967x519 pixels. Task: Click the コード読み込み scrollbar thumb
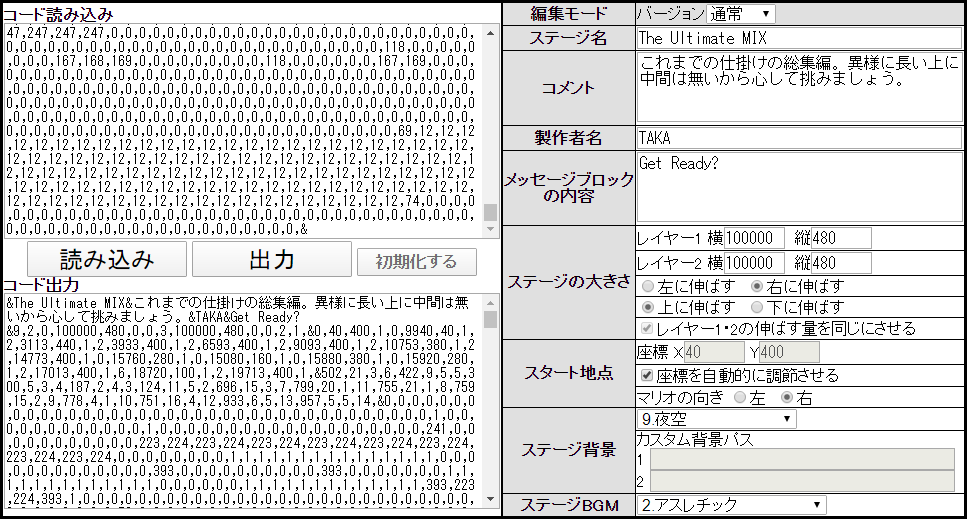[x=490, y=212]
